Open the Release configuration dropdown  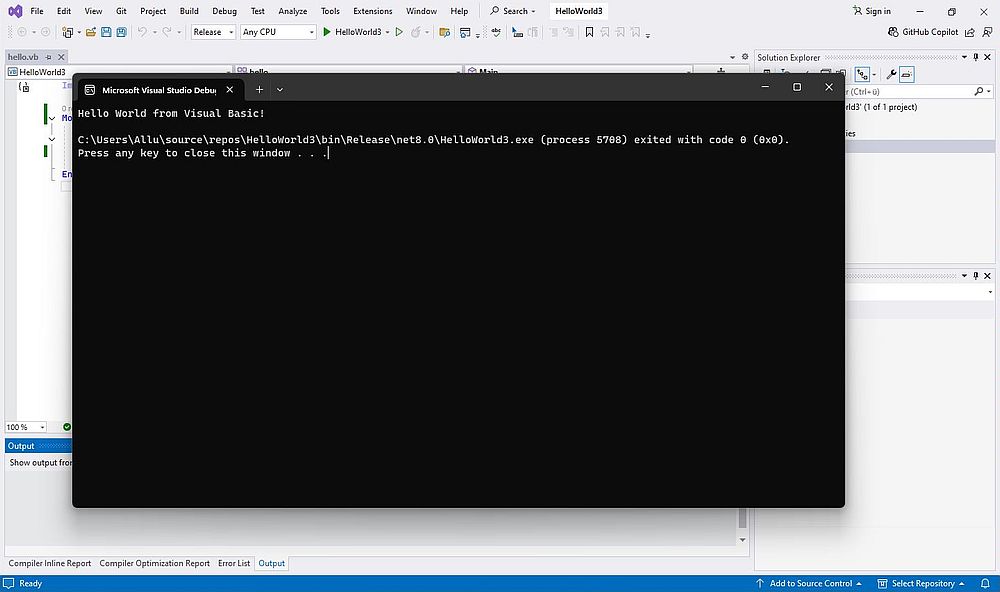[214, 32]
